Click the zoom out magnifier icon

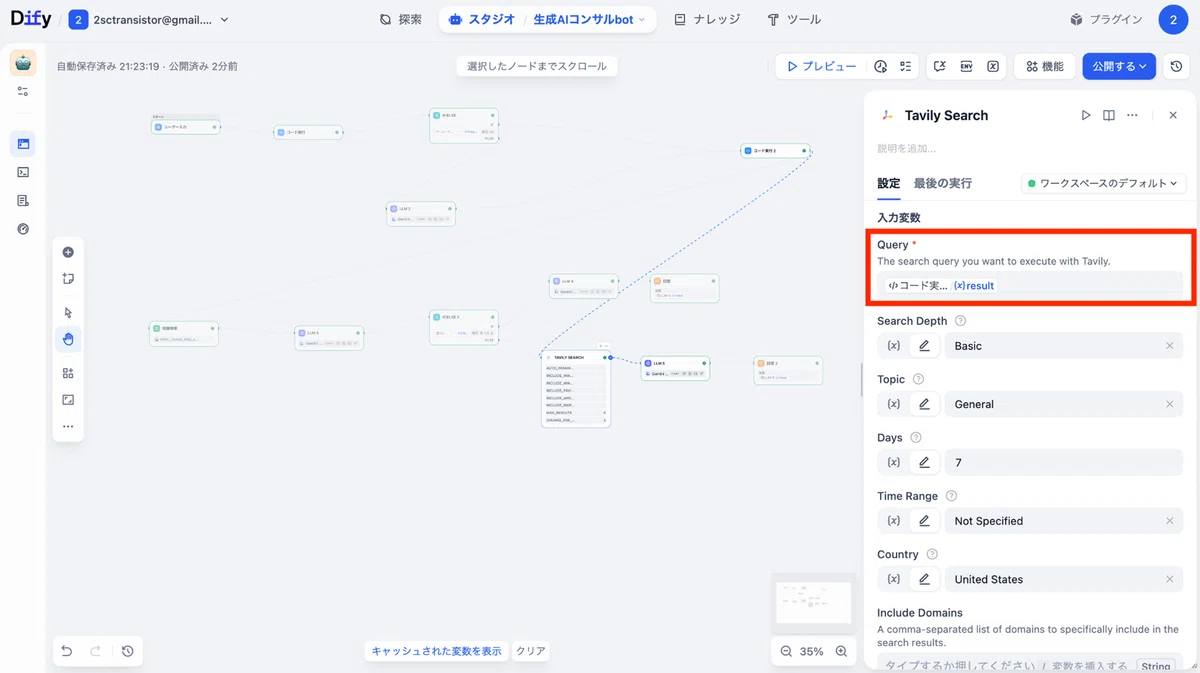click(787, 651)
